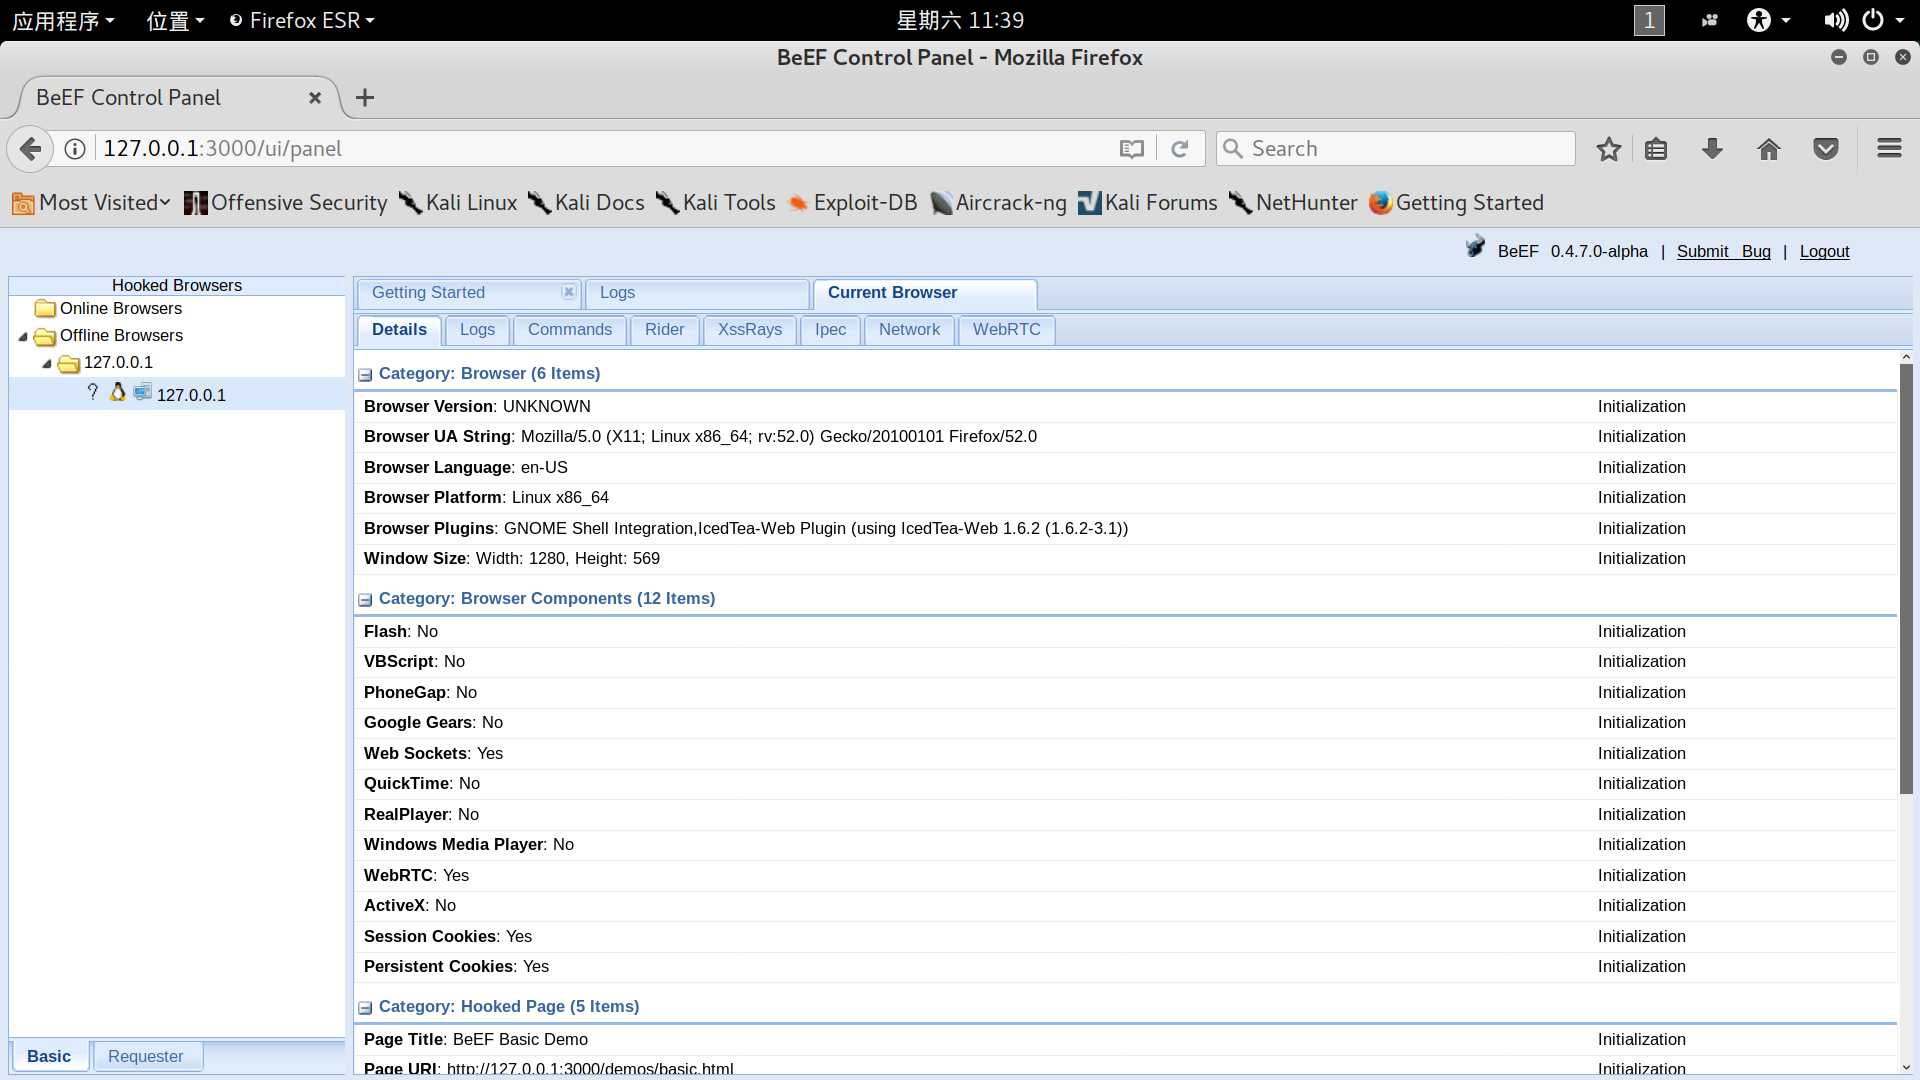Open the Rider sub-tab
The width and height of the screenshot is (1920, 1080).
point(664,330)
